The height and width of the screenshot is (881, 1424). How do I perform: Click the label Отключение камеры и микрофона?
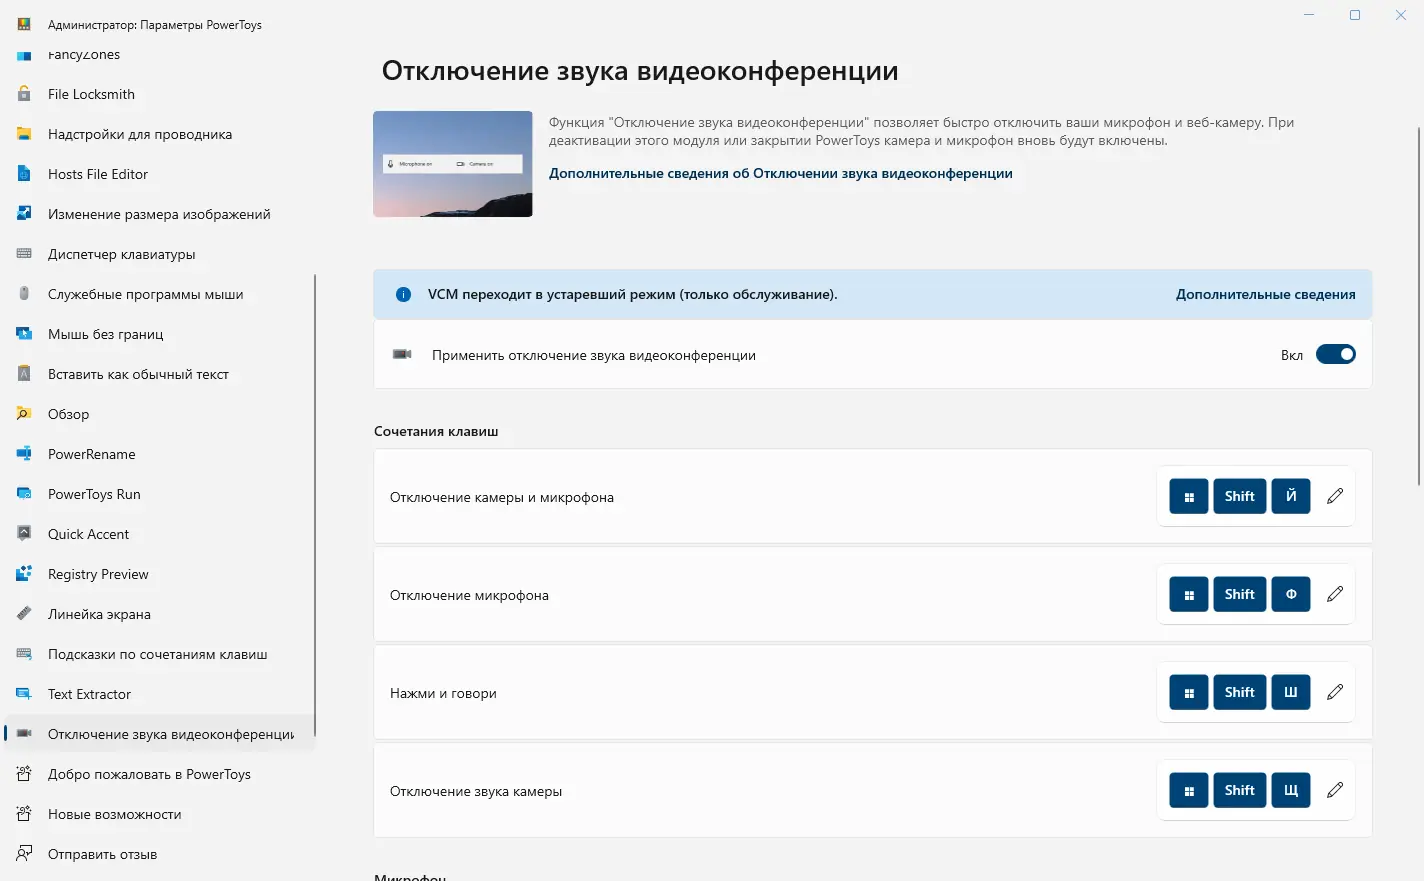tap(502, 497)
